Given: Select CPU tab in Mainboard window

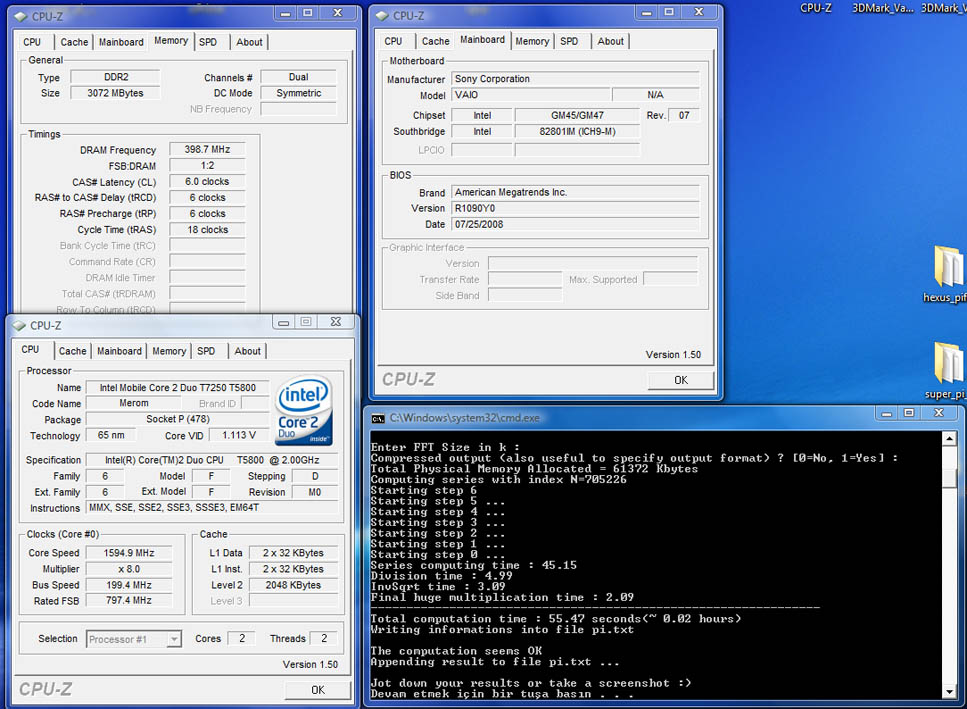Looking at the screenshot, I should (x=393, y=41).
